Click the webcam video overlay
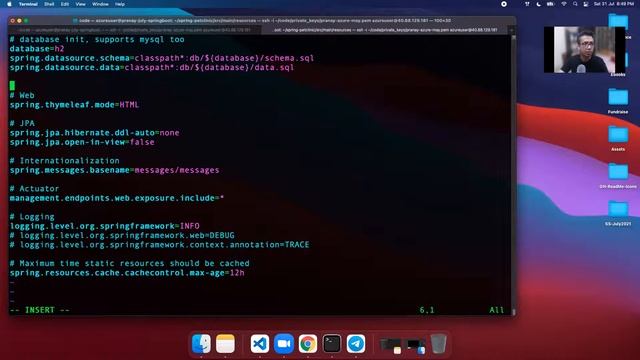The width and height of the screenshot is (640, 360). click(584, 50)
